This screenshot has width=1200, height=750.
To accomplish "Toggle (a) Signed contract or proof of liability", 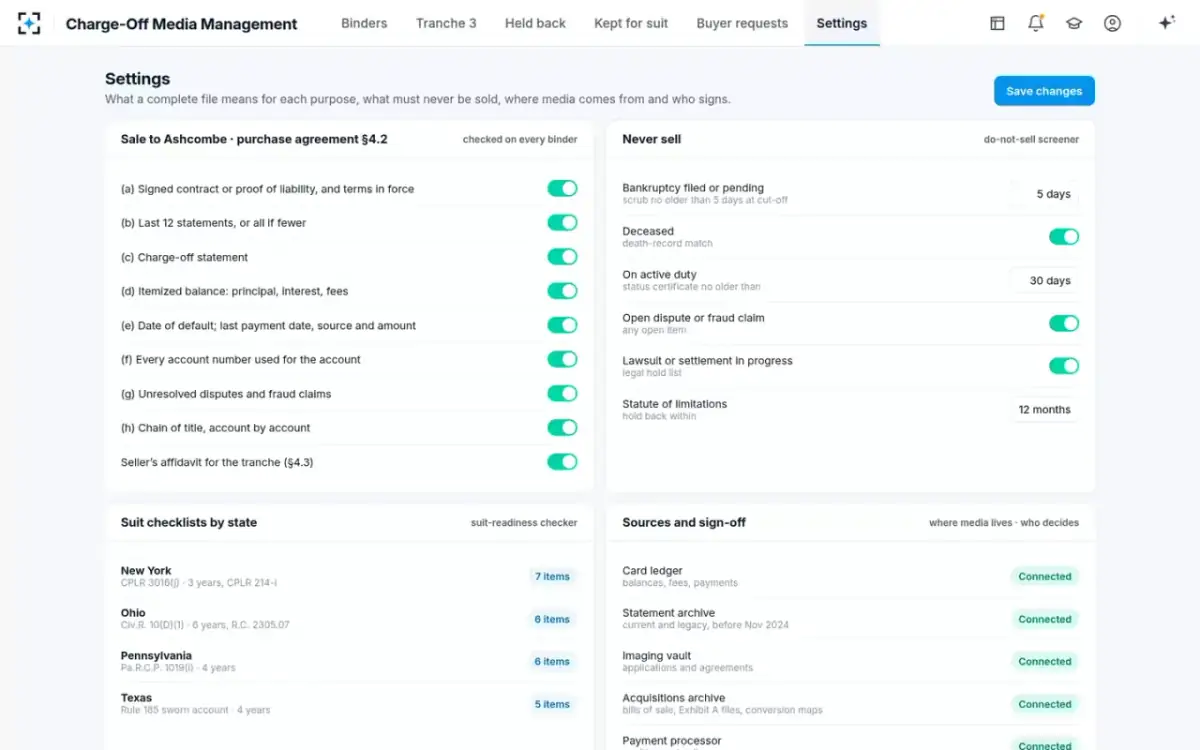I will 562,188.
